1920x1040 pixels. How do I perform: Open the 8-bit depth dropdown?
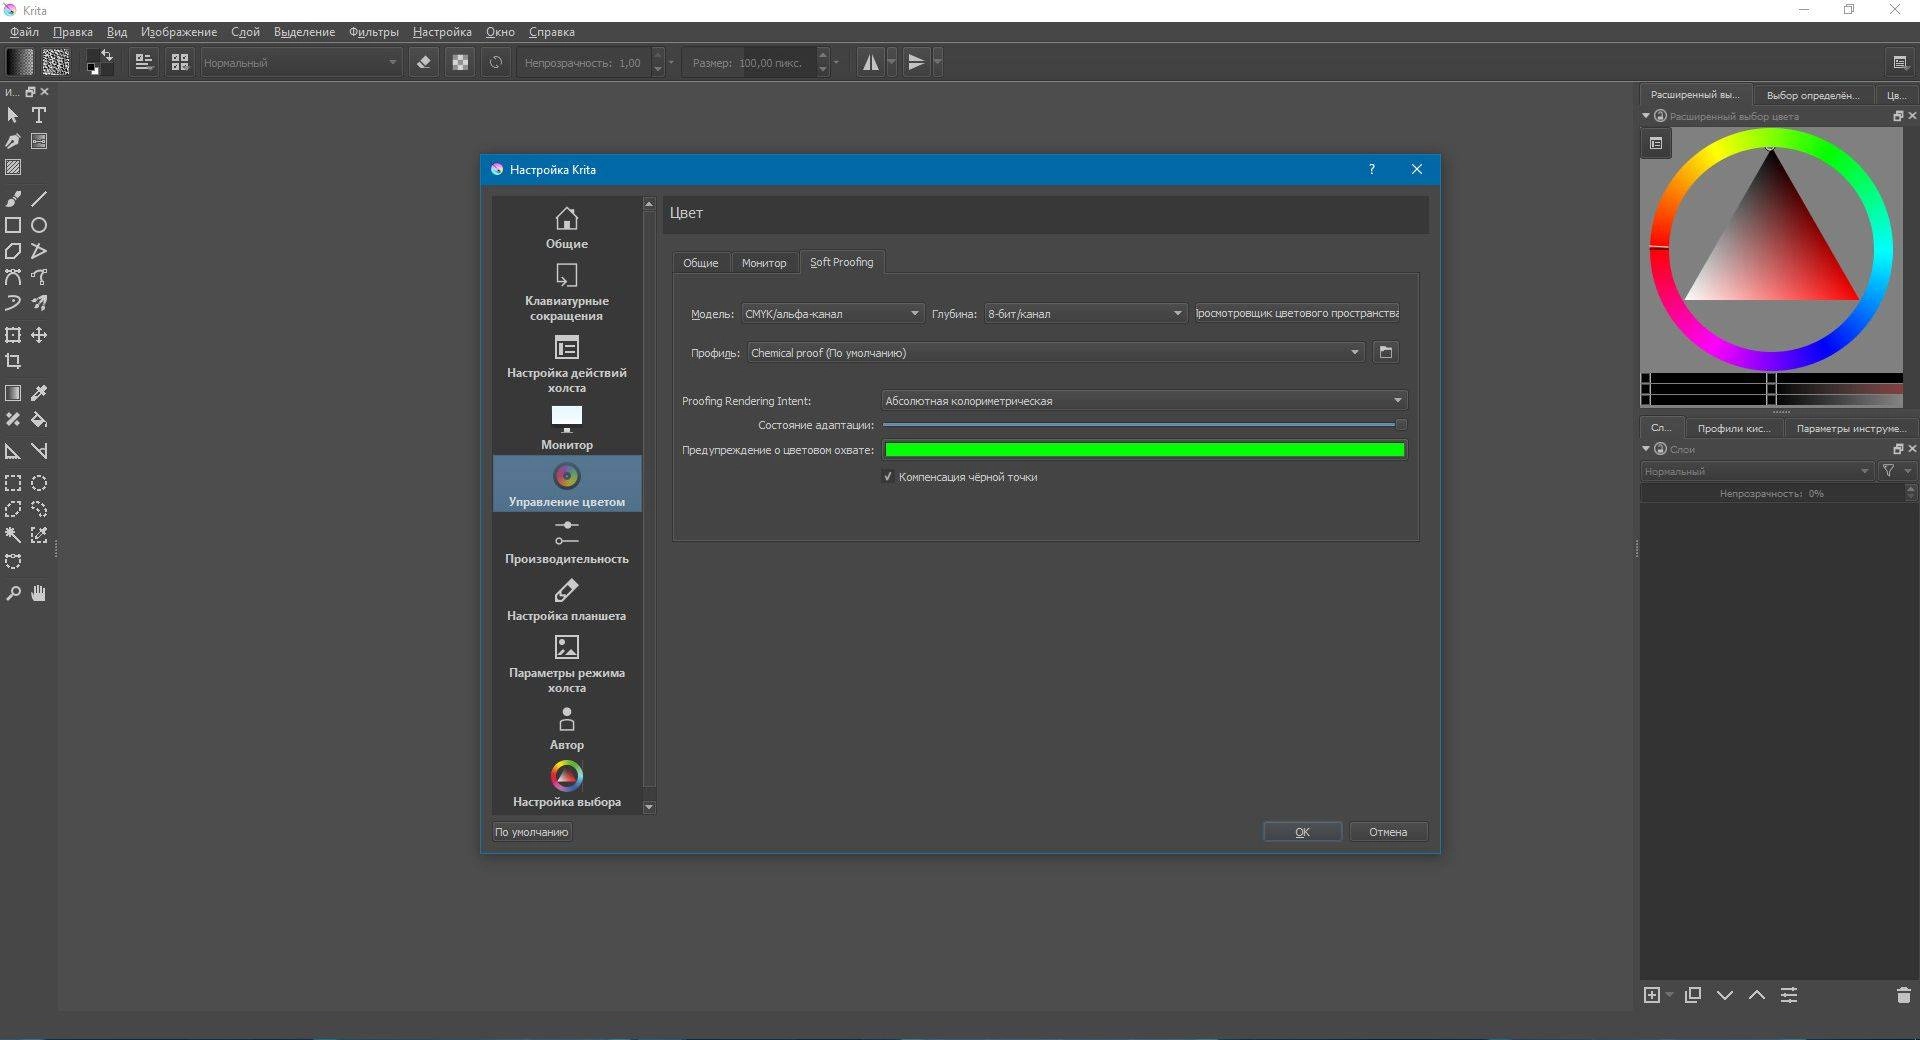pyautogui.click(x=1085, y=314)
